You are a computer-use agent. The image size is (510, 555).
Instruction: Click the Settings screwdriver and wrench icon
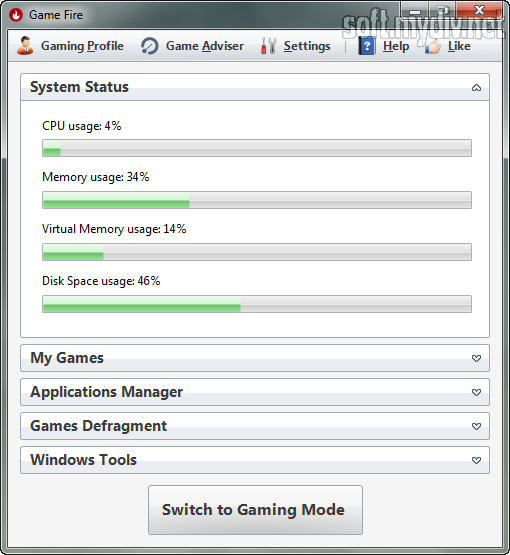click(269, 46)
